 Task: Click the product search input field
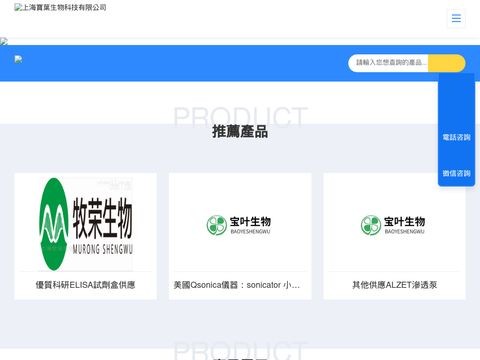[388, 63]
